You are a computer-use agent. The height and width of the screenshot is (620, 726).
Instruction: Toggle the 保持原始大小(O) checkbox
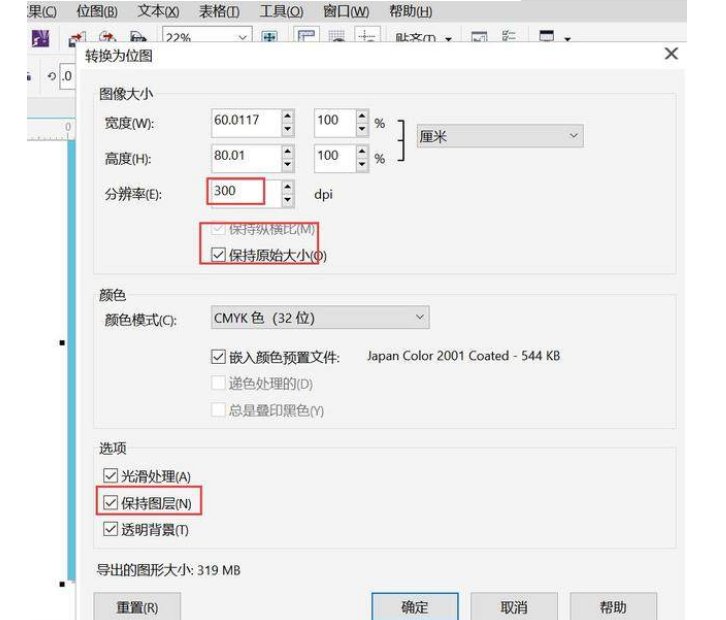218,255
